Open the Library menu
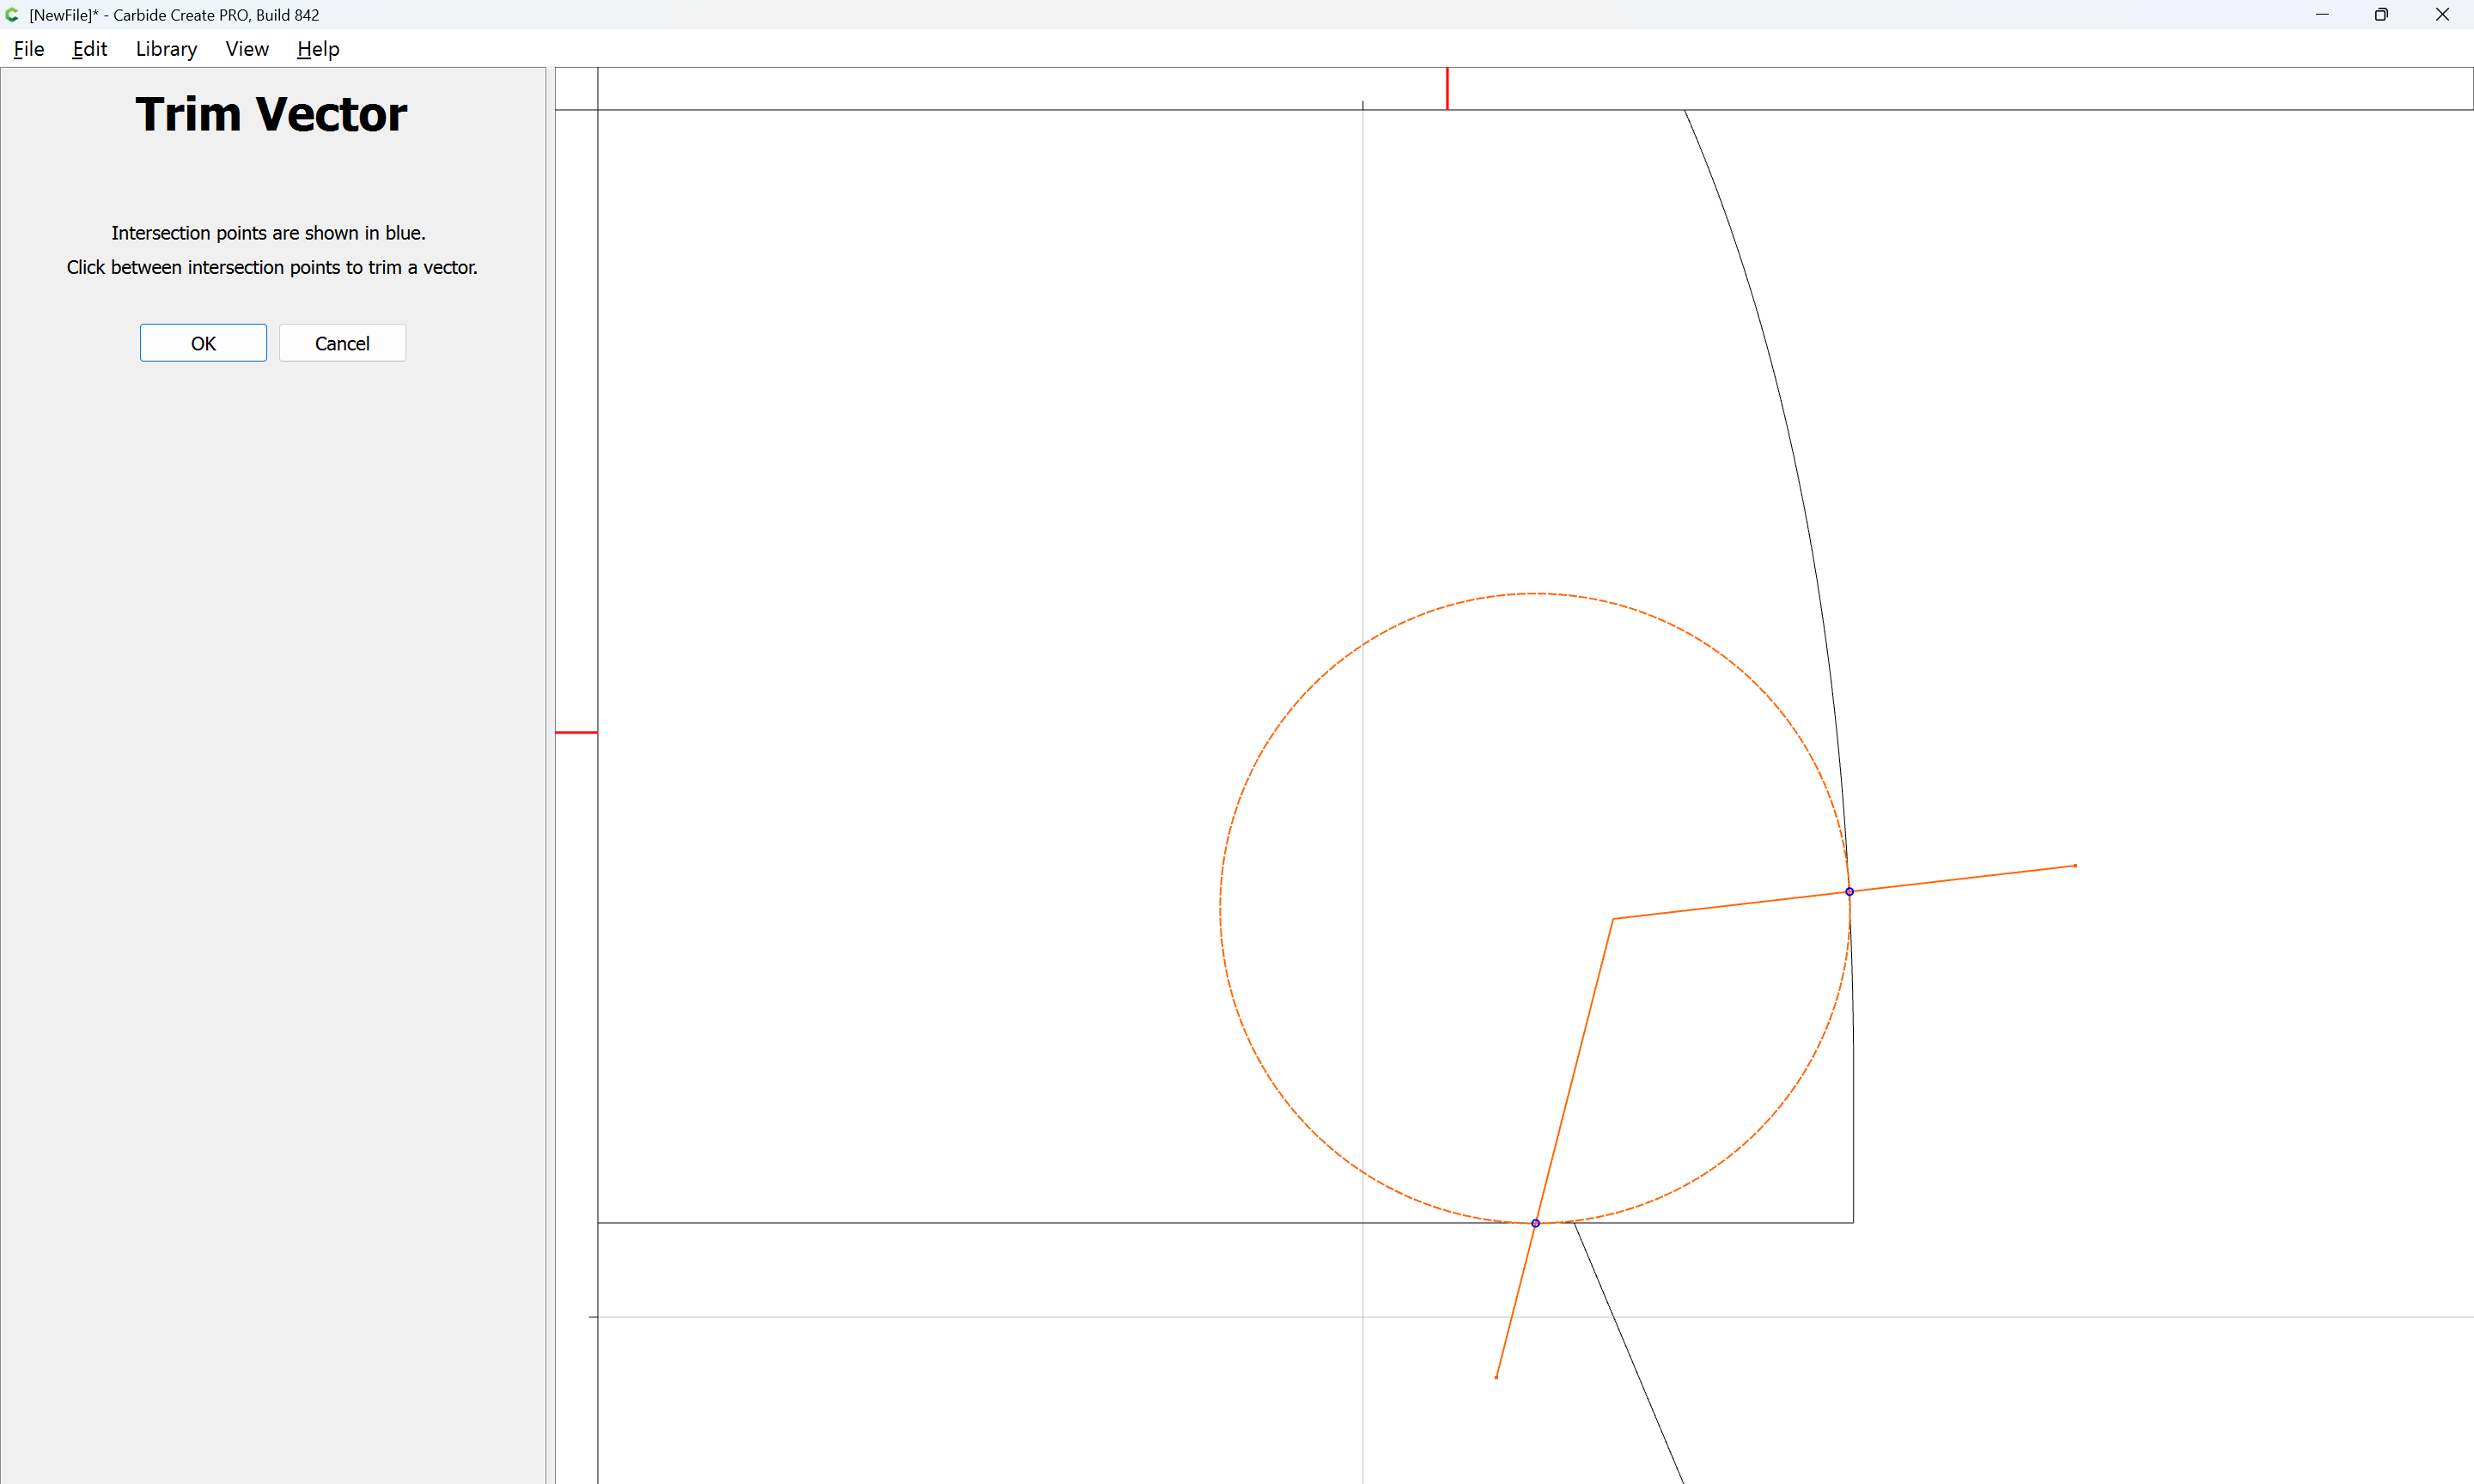Viewport: 2474px width, 1484px height. (x=166, y=49)
